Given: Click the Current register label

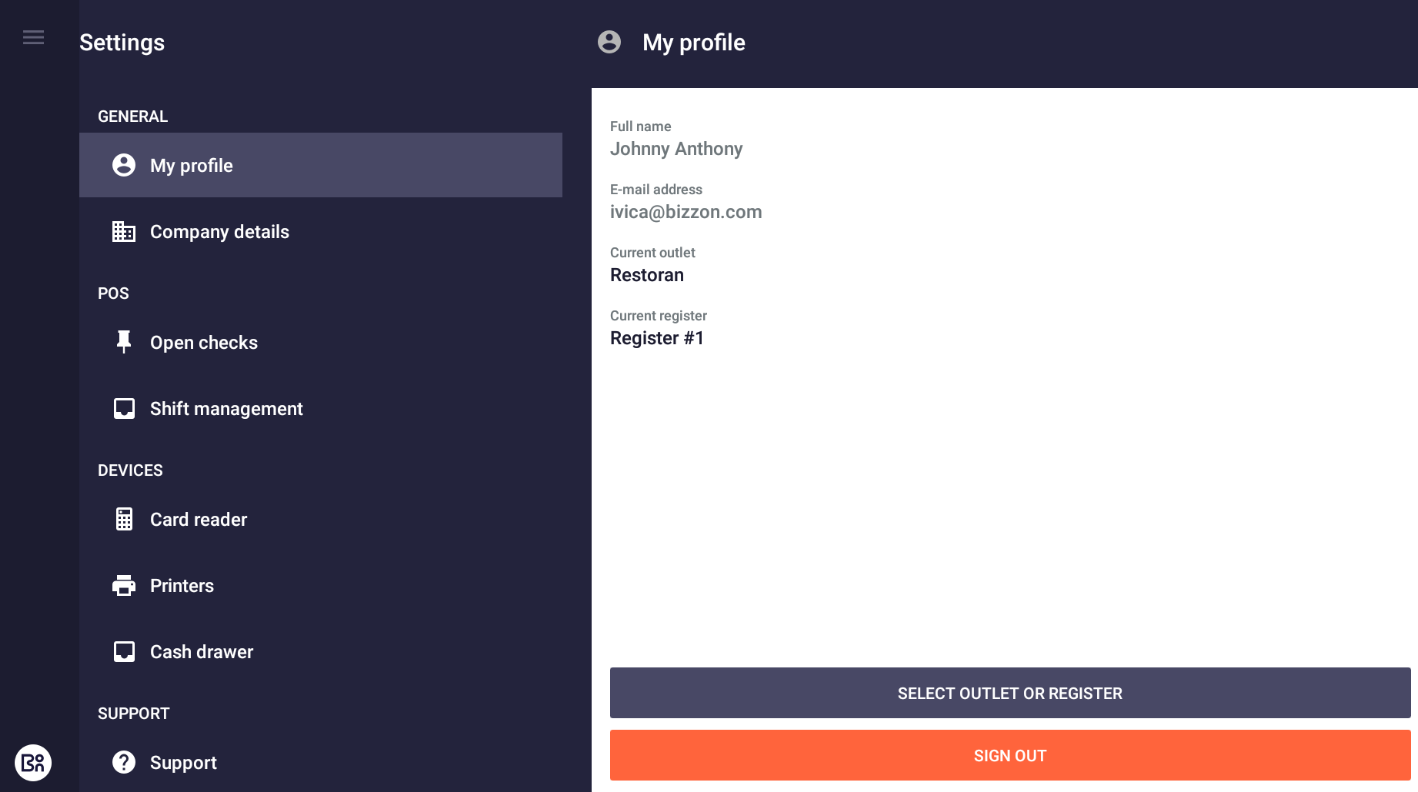Looking at the screenshot, I should [x=659, y=315].
